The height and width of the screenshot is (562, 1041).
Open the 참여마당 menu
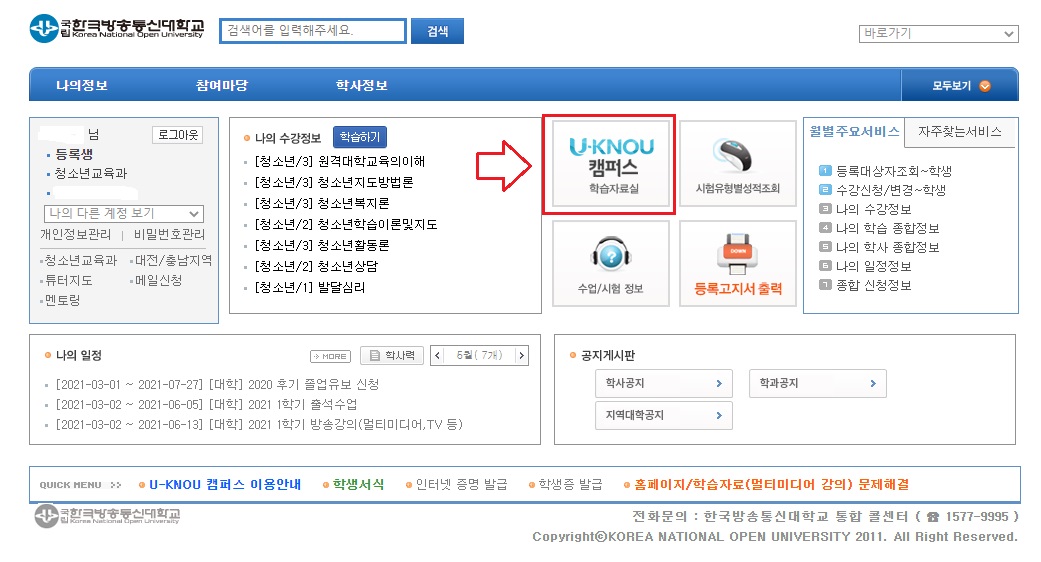pyautogui.click(x=222, y=86)
